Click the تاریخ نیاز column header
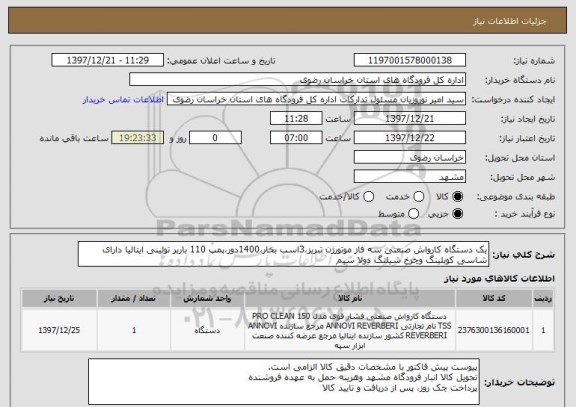Viewport: 576px width, 407px height. click(59, 298)
